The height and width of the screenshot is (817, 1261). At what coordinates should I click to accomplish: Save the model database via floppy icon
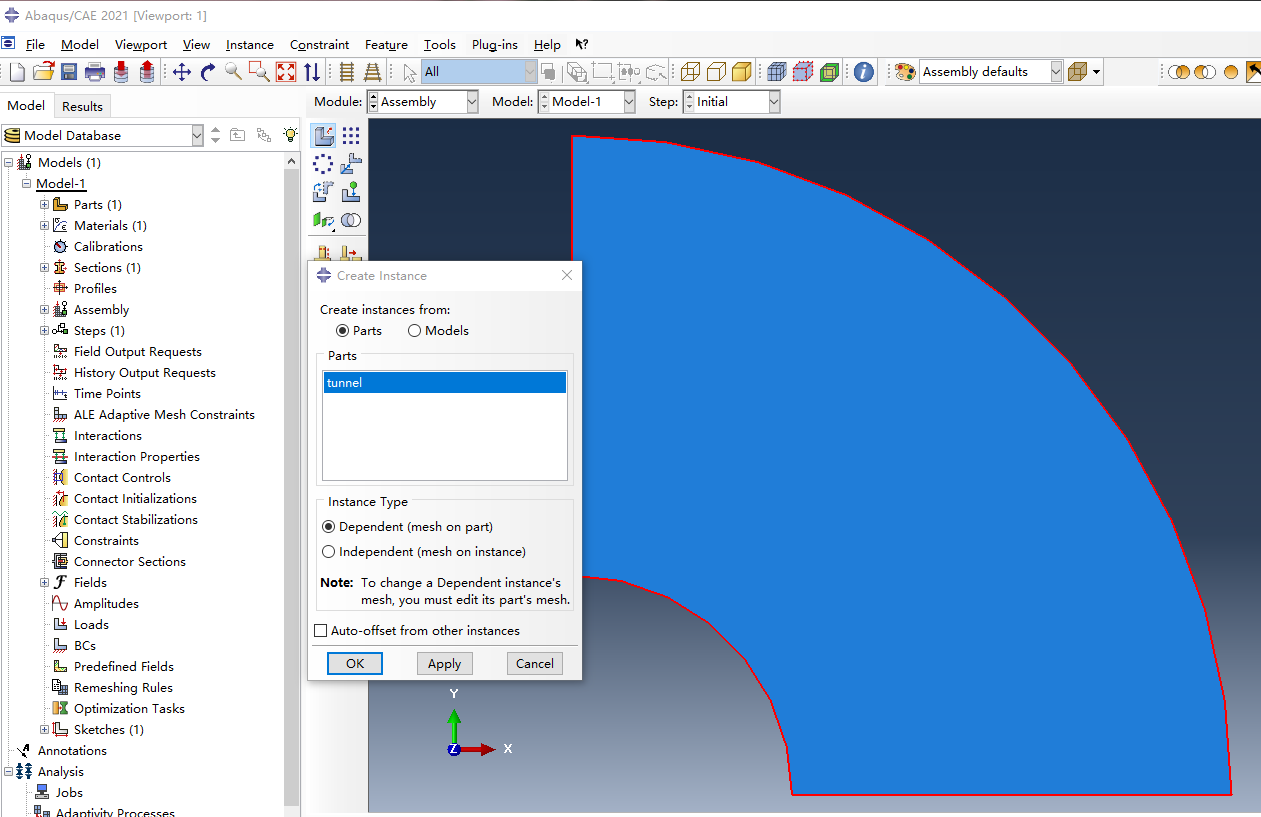69,72
